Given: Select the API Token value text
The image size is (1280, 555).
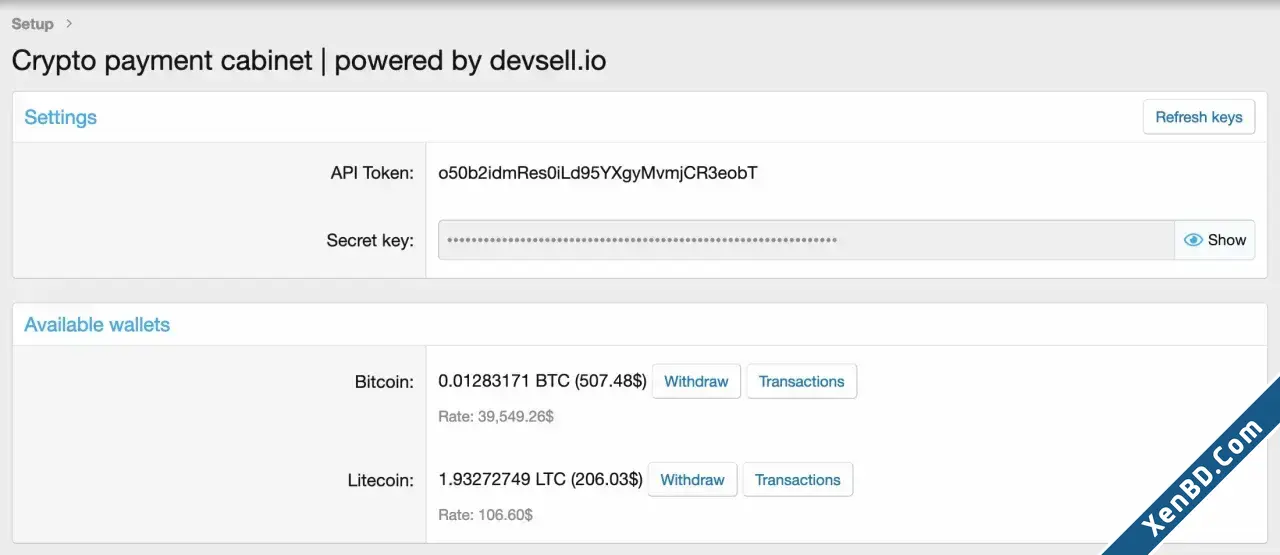Looking at the screenshot, I should pyautogui.click(x=598, y=173).
